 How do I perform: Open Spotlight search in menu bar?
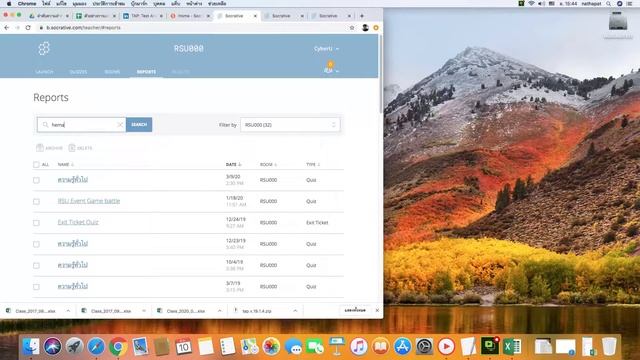(x=609, y=3)
